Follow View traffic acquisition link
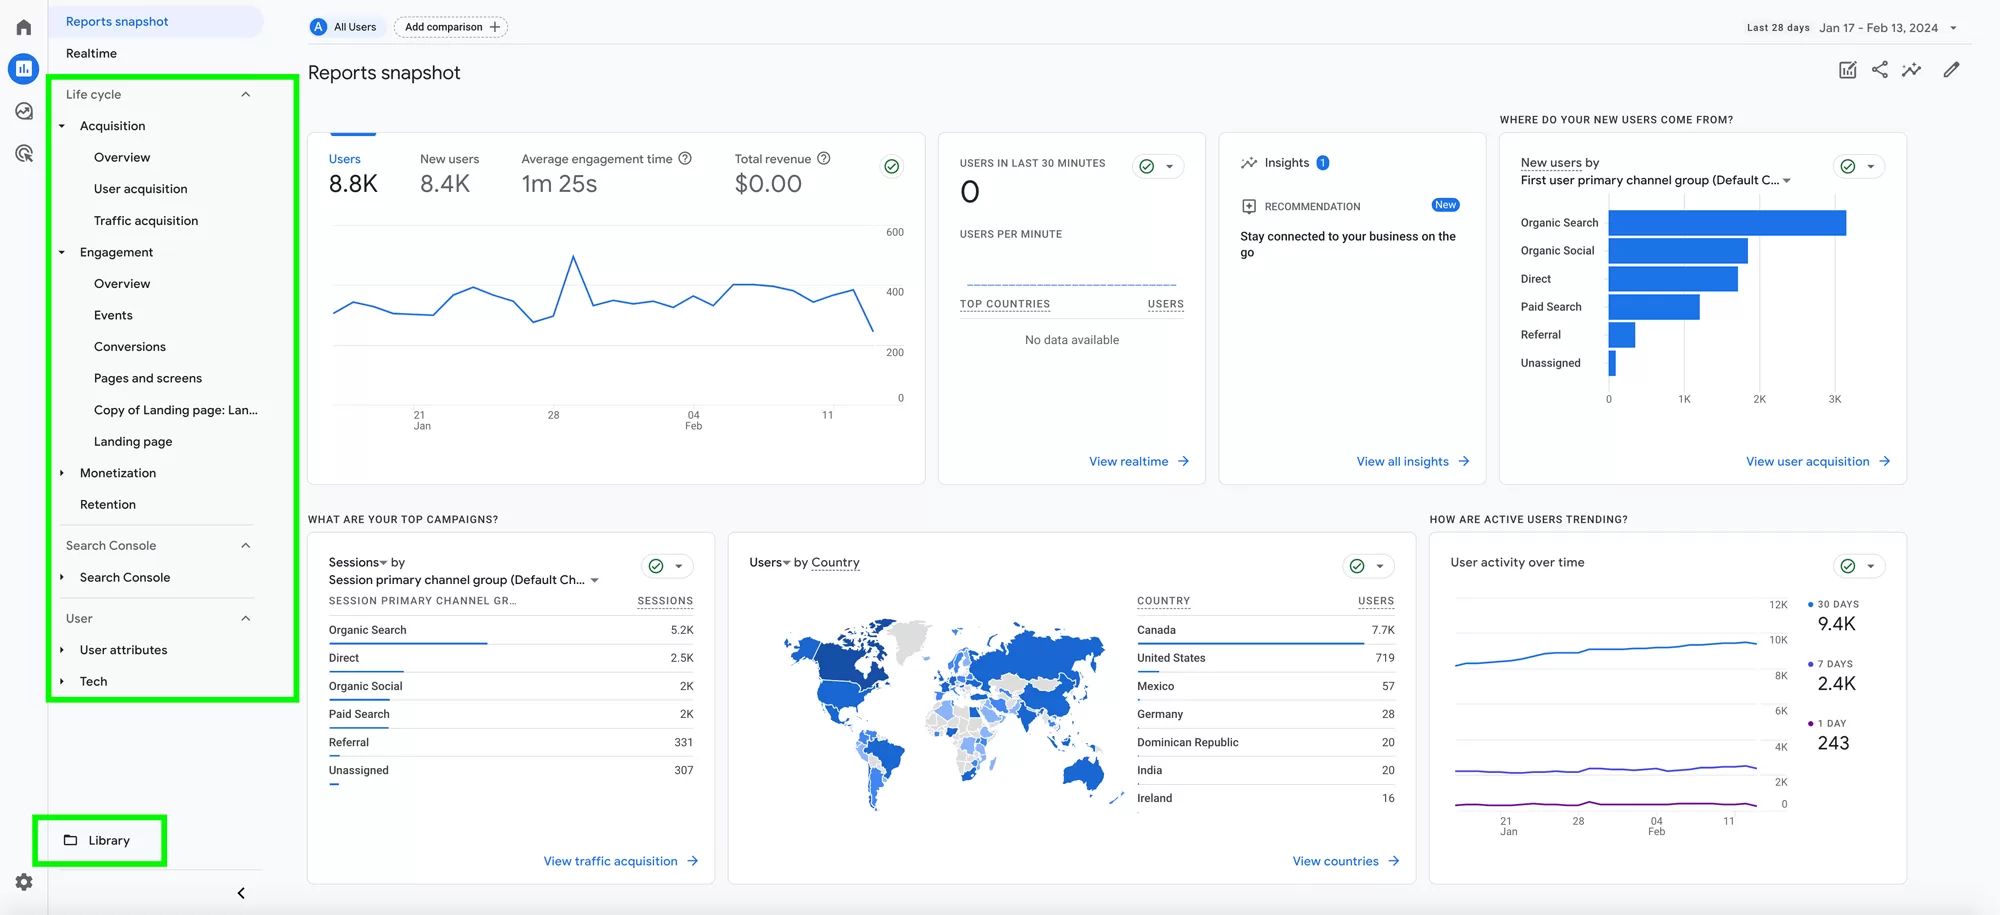The height and width of the screenshot is (915, 2000). [x=621, y=861]
